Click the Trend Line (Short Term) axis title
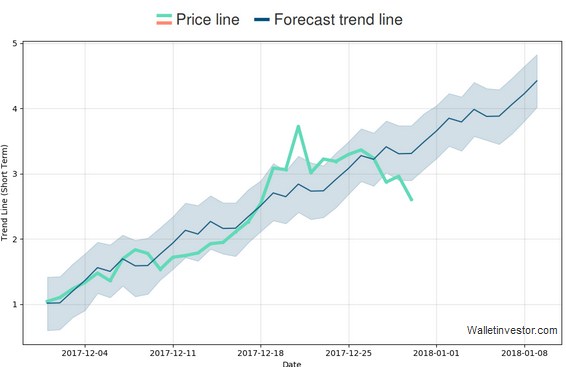The image size is (566, 367). pyautogui.click(x=4, y=193)
